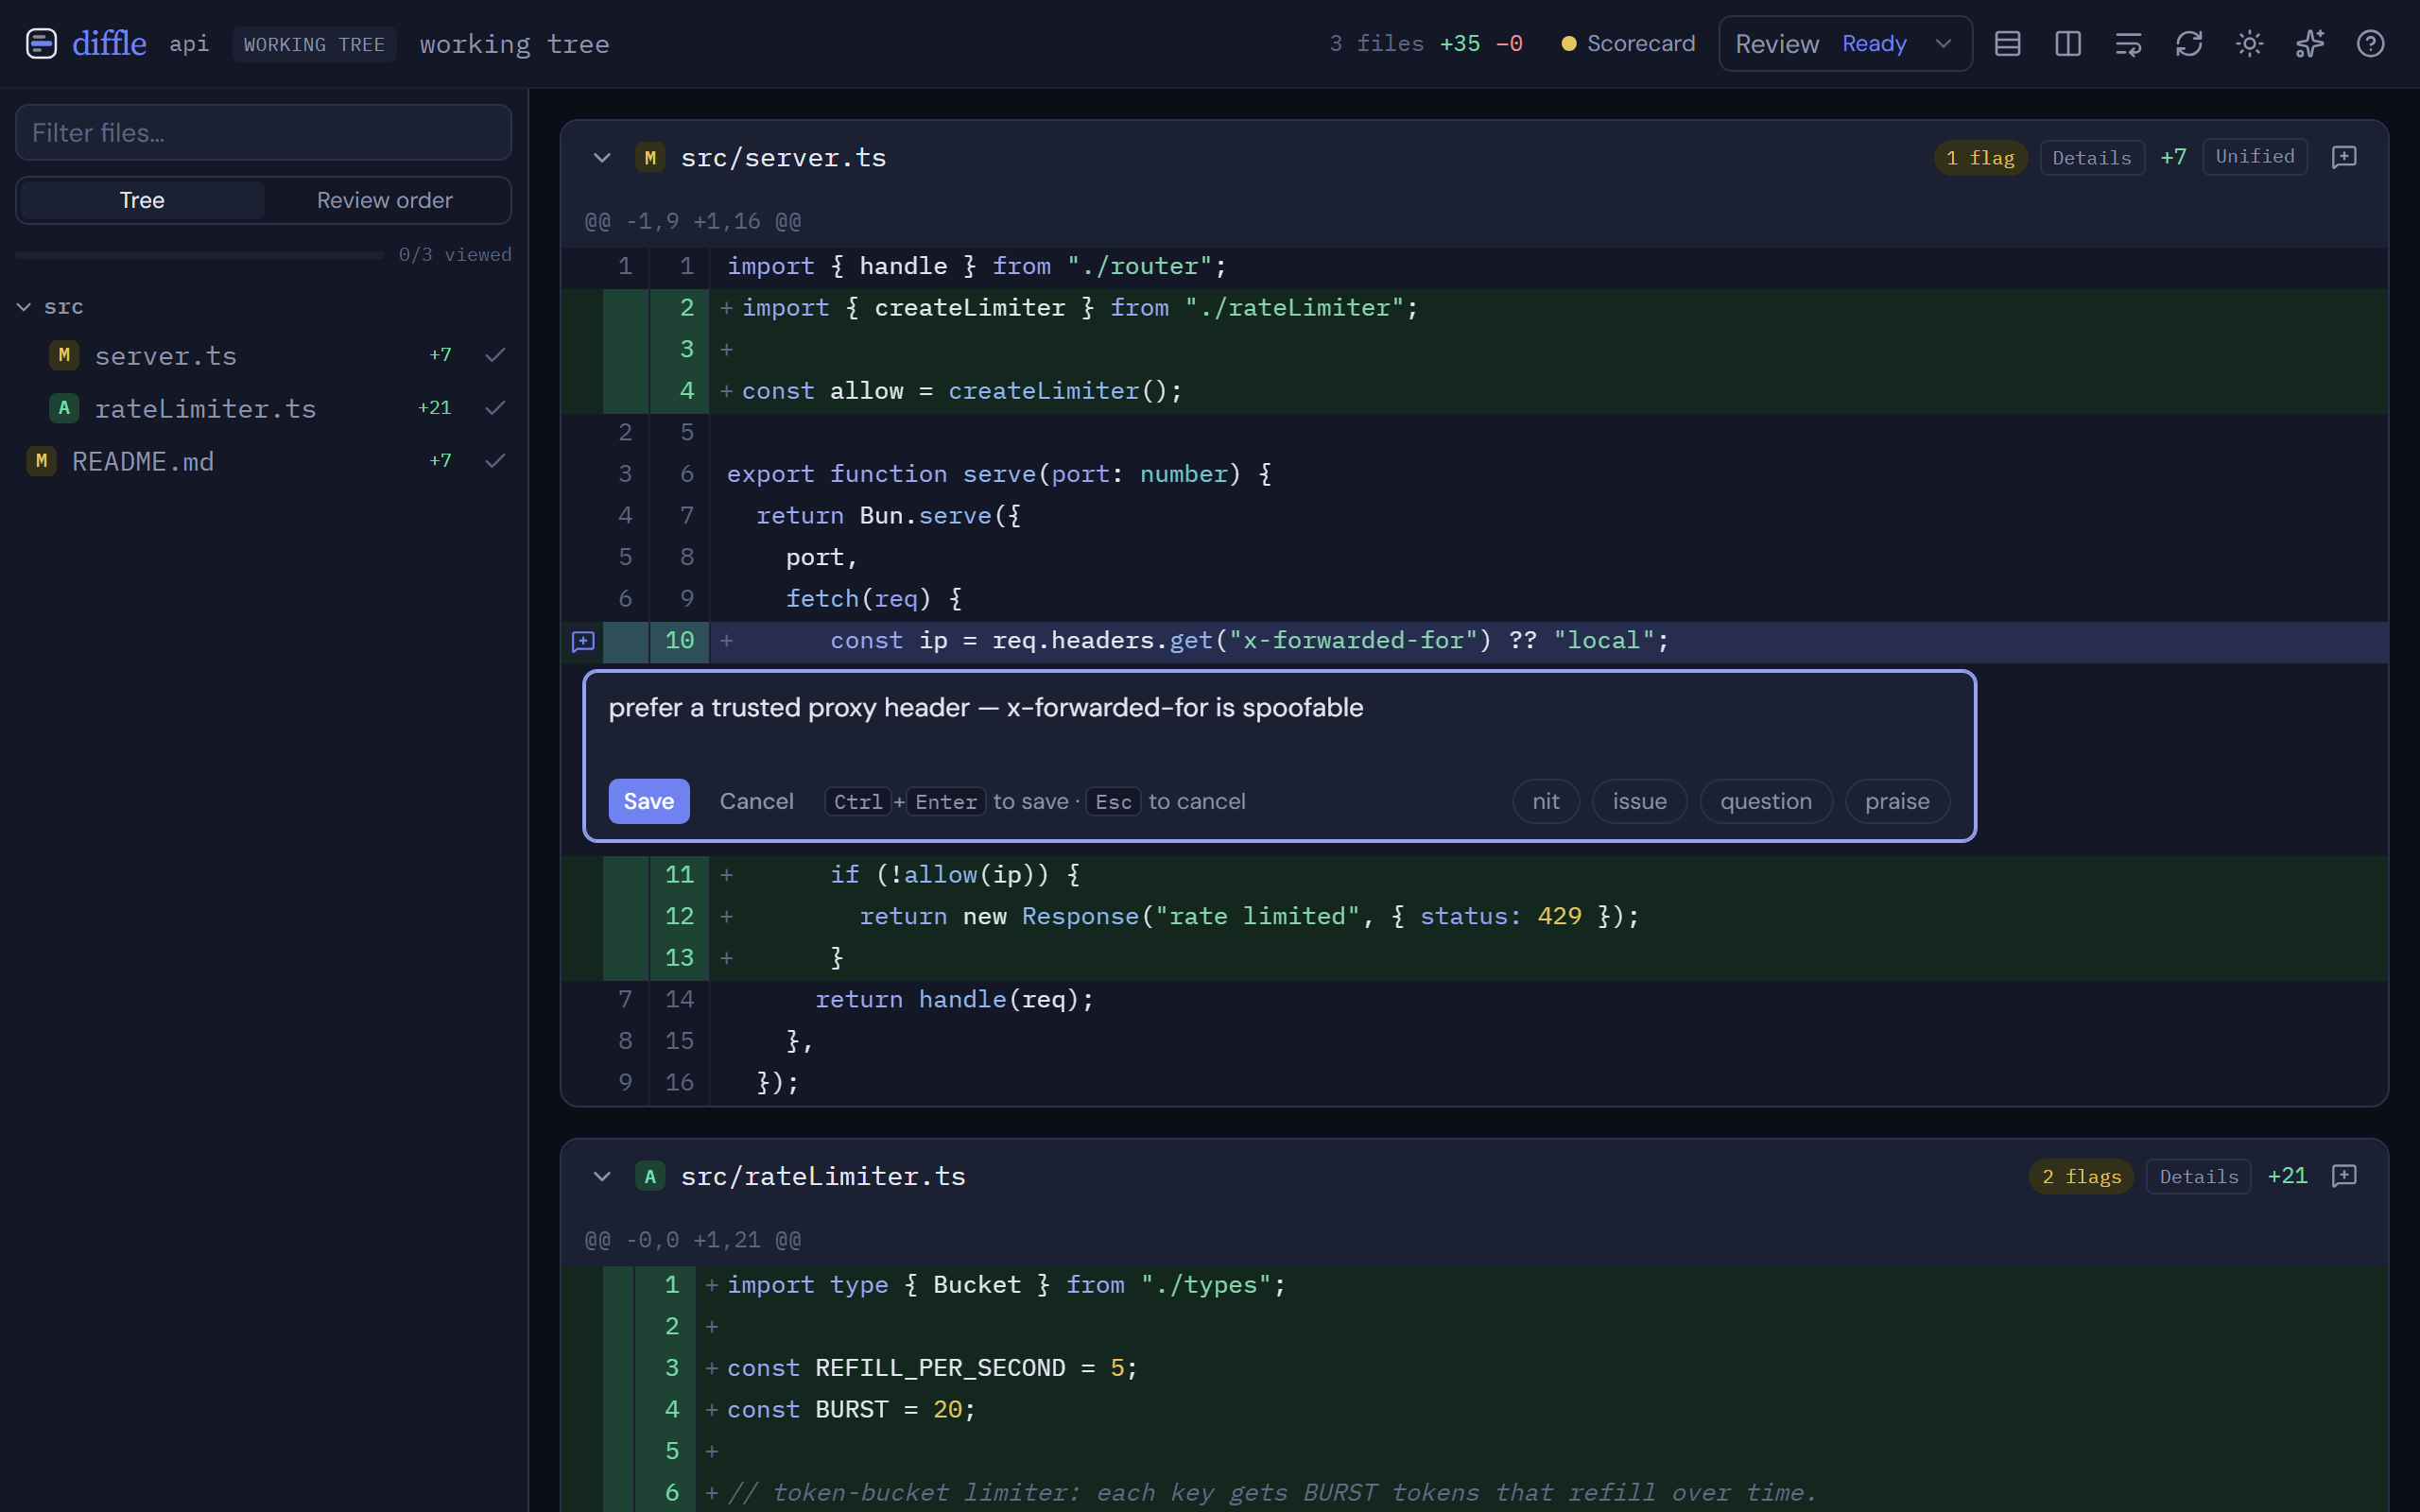Tag comment as nit

point(1546,801)
